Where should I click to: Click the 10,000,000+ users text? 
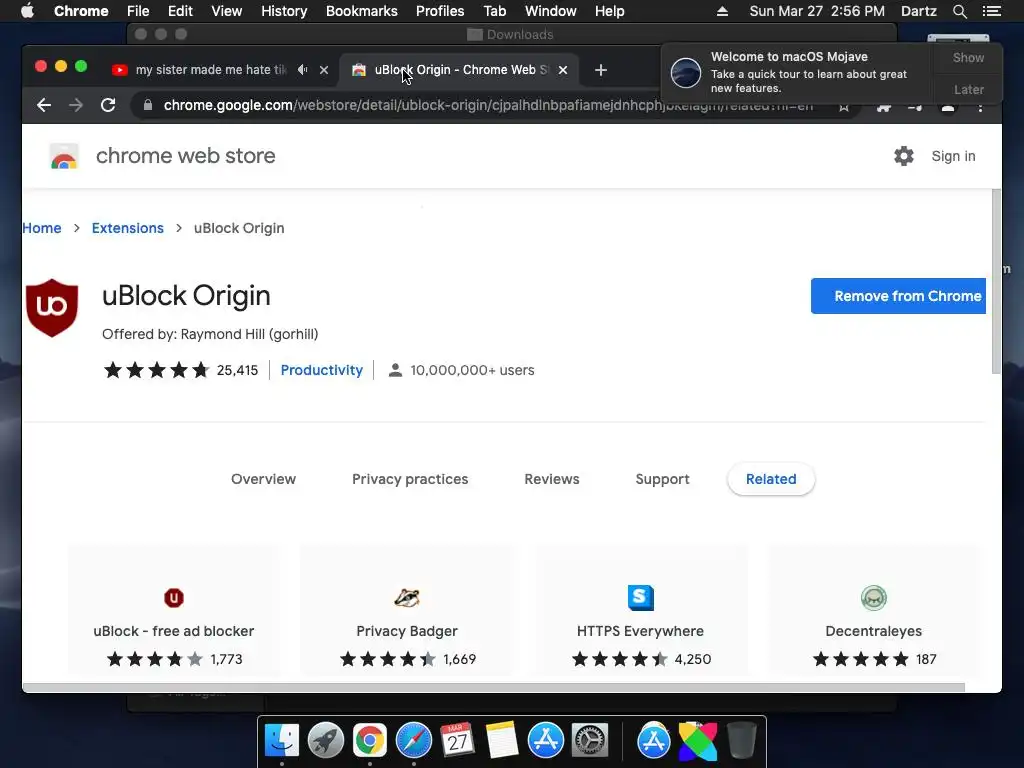(472, 370)
